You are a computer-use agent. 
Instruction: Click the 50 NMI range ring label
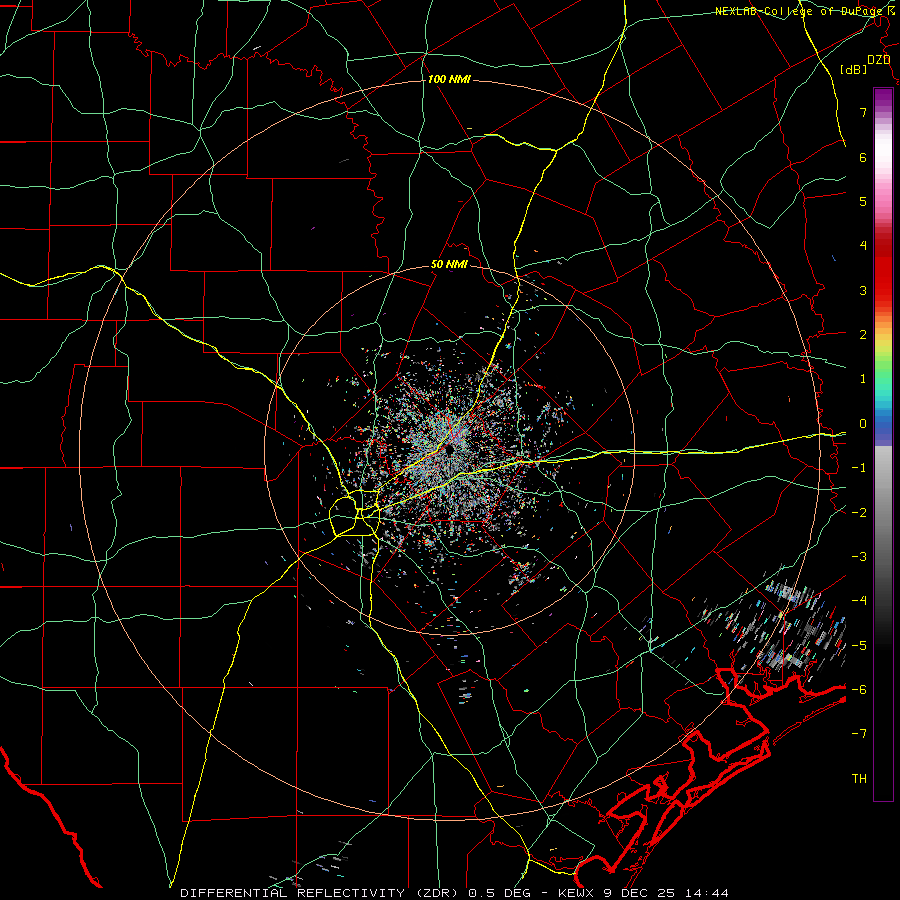point(449,265)
